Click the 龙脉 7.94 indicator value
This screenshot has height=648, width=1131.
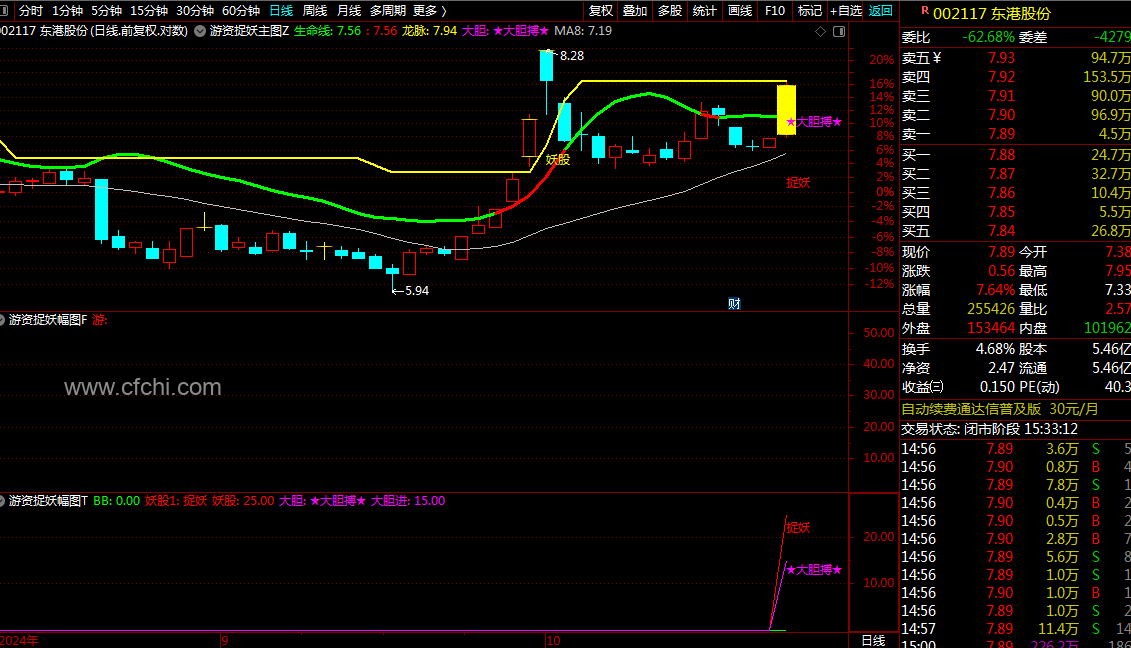tap(429, 31)
